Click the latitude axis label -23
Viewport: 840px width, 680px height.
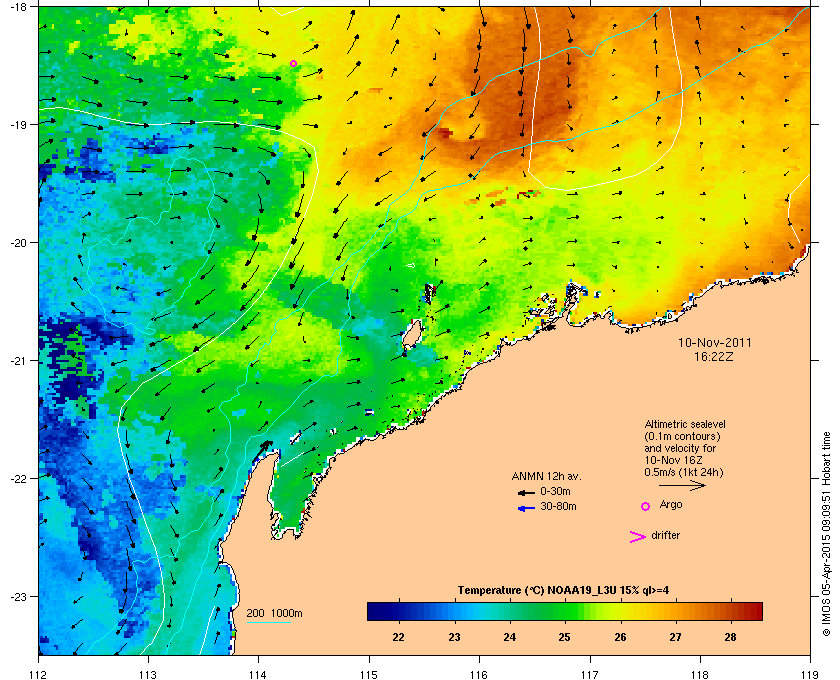click(17, 596)
